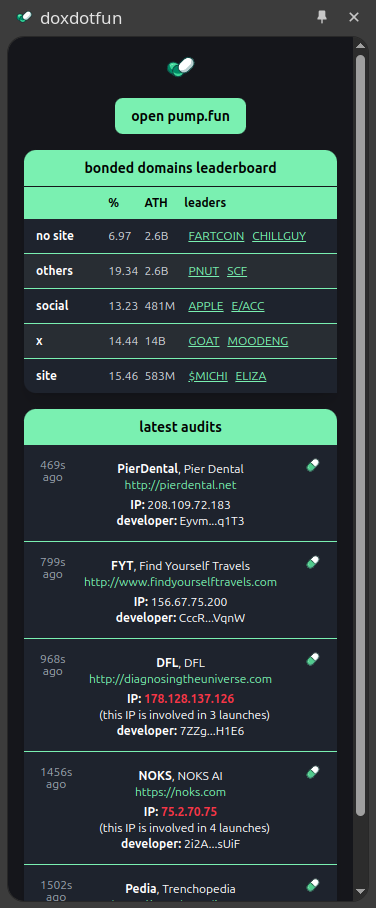Click the pill icon beside FYT audit
Screen dimensions: 376x908
click(313, 562)
